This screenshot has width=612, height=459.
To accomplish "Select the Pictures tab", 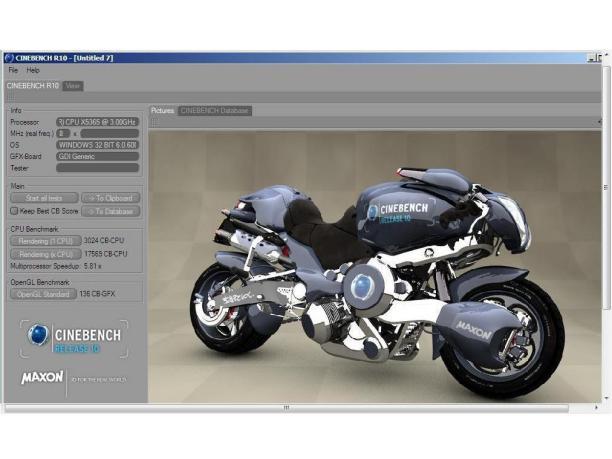I will [x=162, y=111].
